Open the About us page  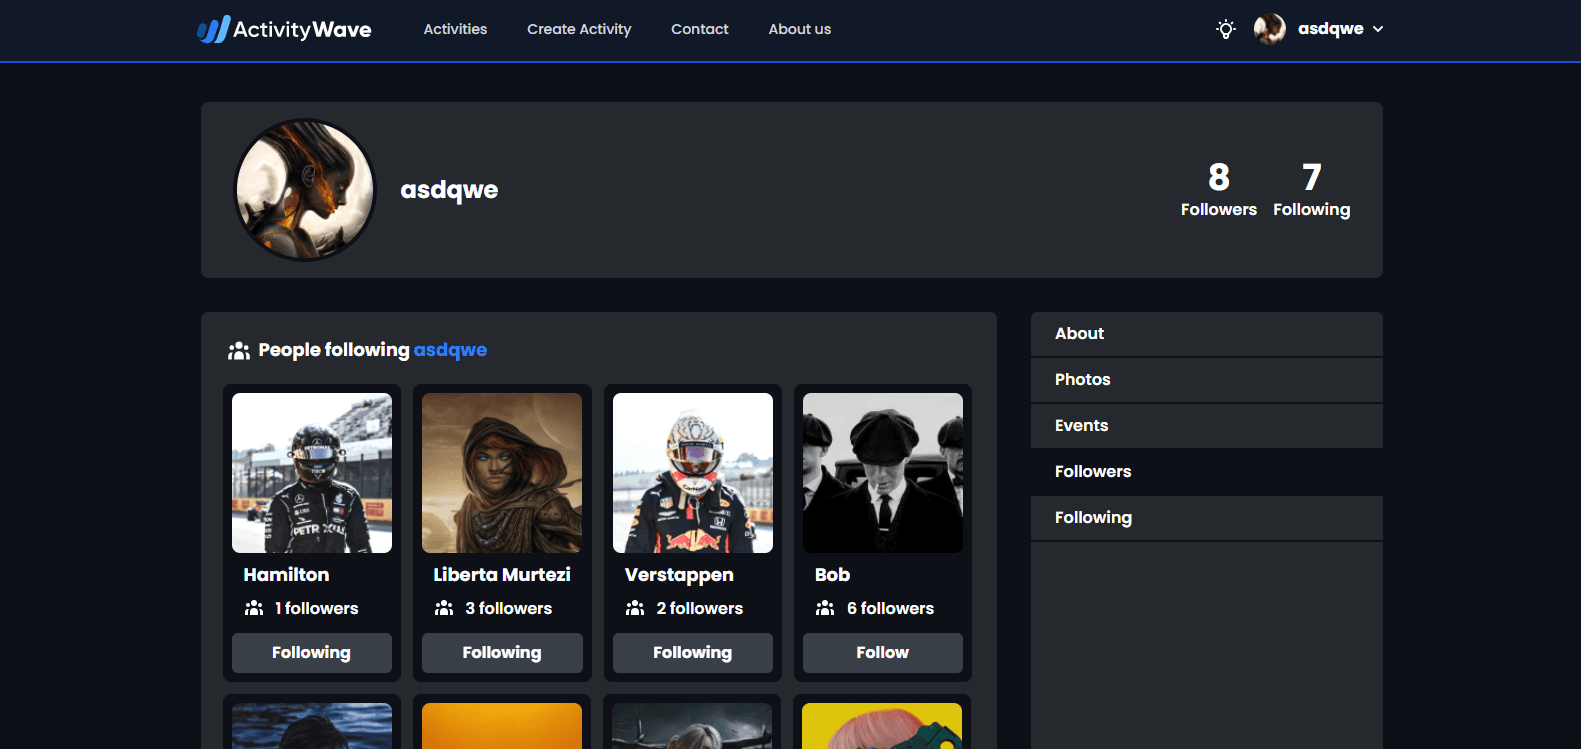pos(800,29)
